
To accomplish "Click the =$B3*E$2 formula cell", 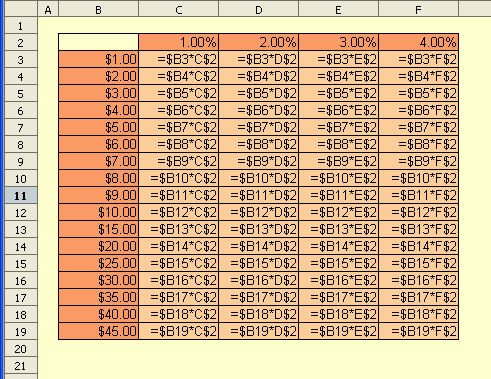I will point(339,59).
